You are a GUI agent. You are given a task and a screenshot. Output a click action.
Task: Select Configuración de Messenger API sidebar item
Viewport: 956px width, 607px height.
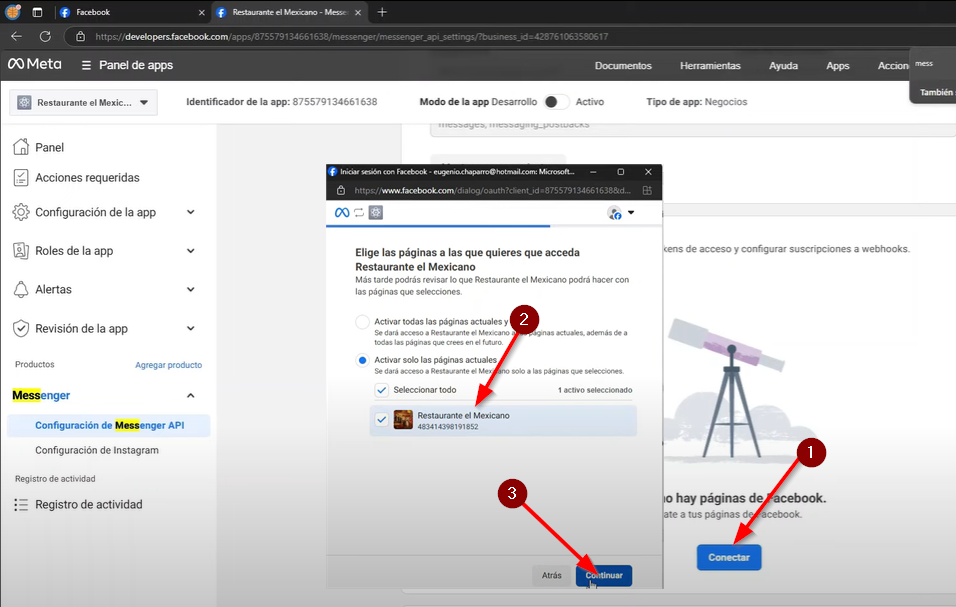point(109,425)
